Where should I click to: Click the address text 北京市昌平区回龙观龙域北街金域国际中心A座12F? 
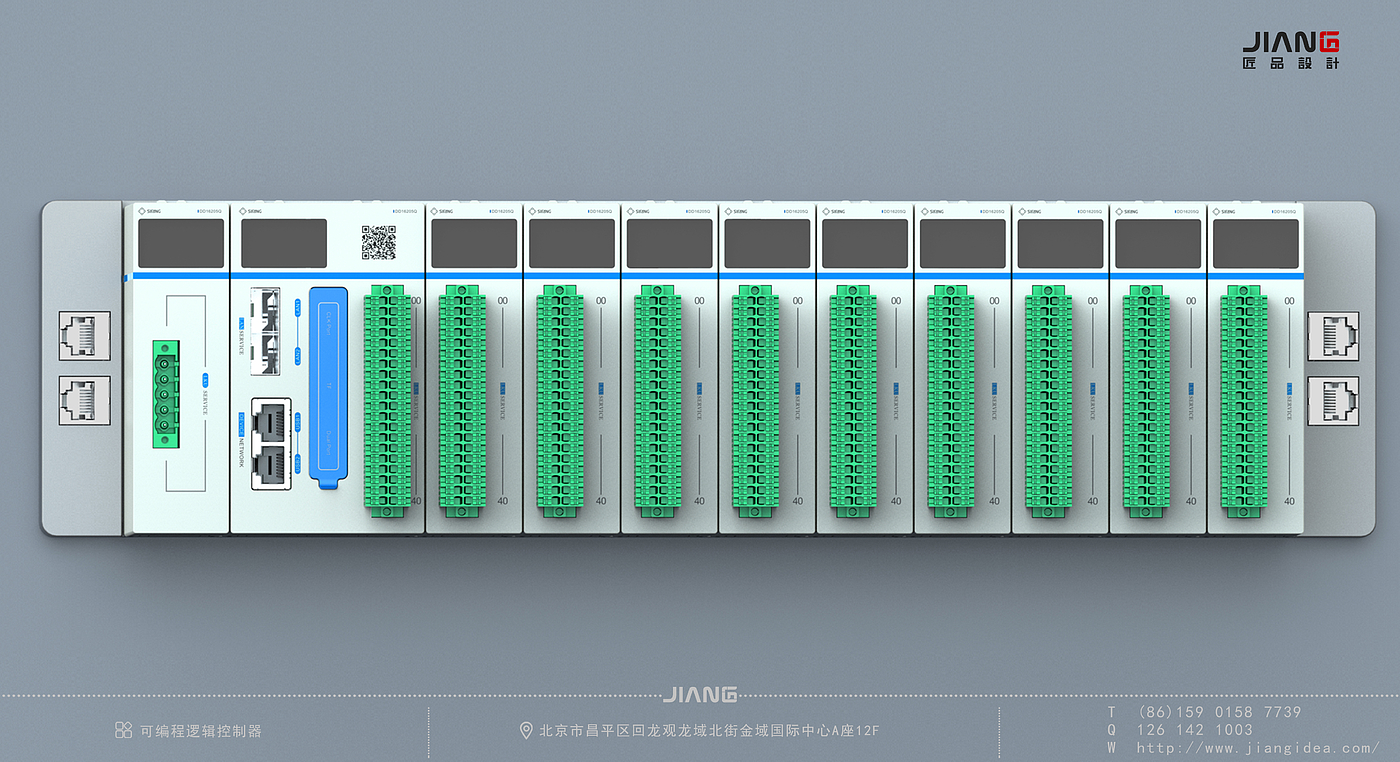[709, 731]
